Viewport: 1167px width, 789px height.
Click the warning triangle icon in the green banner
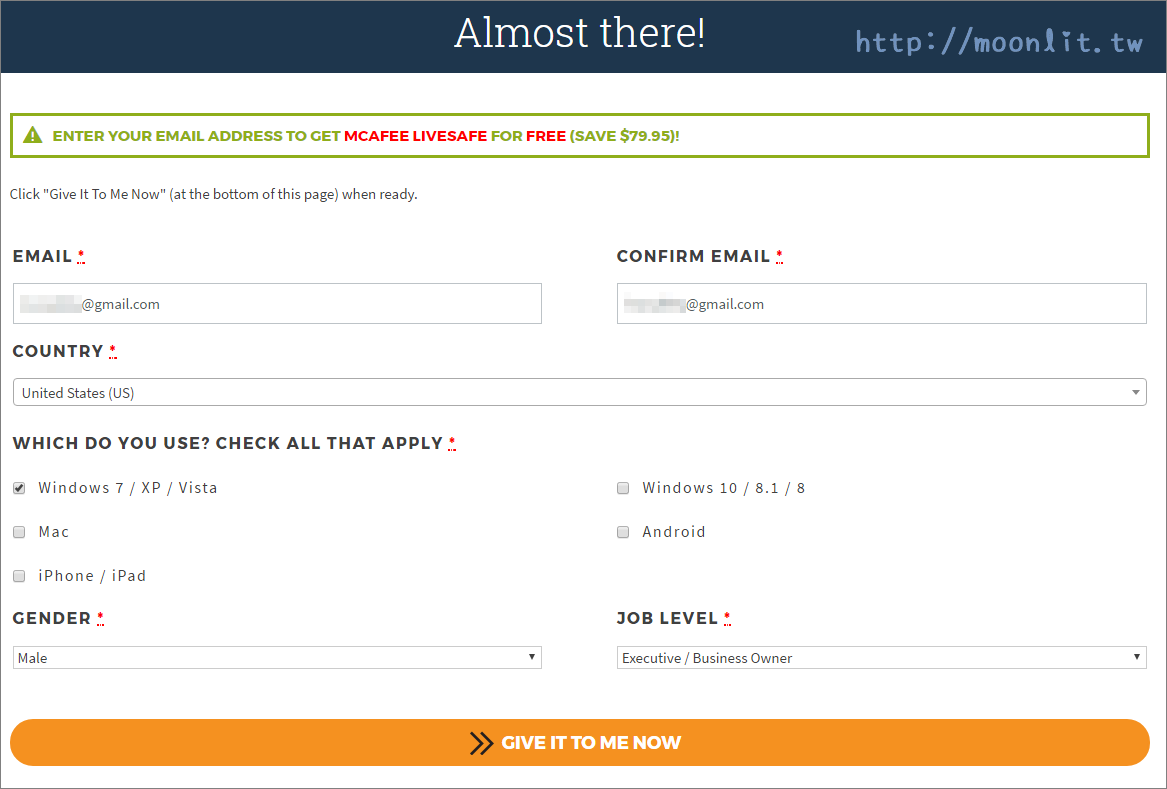pyautogui.click(x=33, y=135)
